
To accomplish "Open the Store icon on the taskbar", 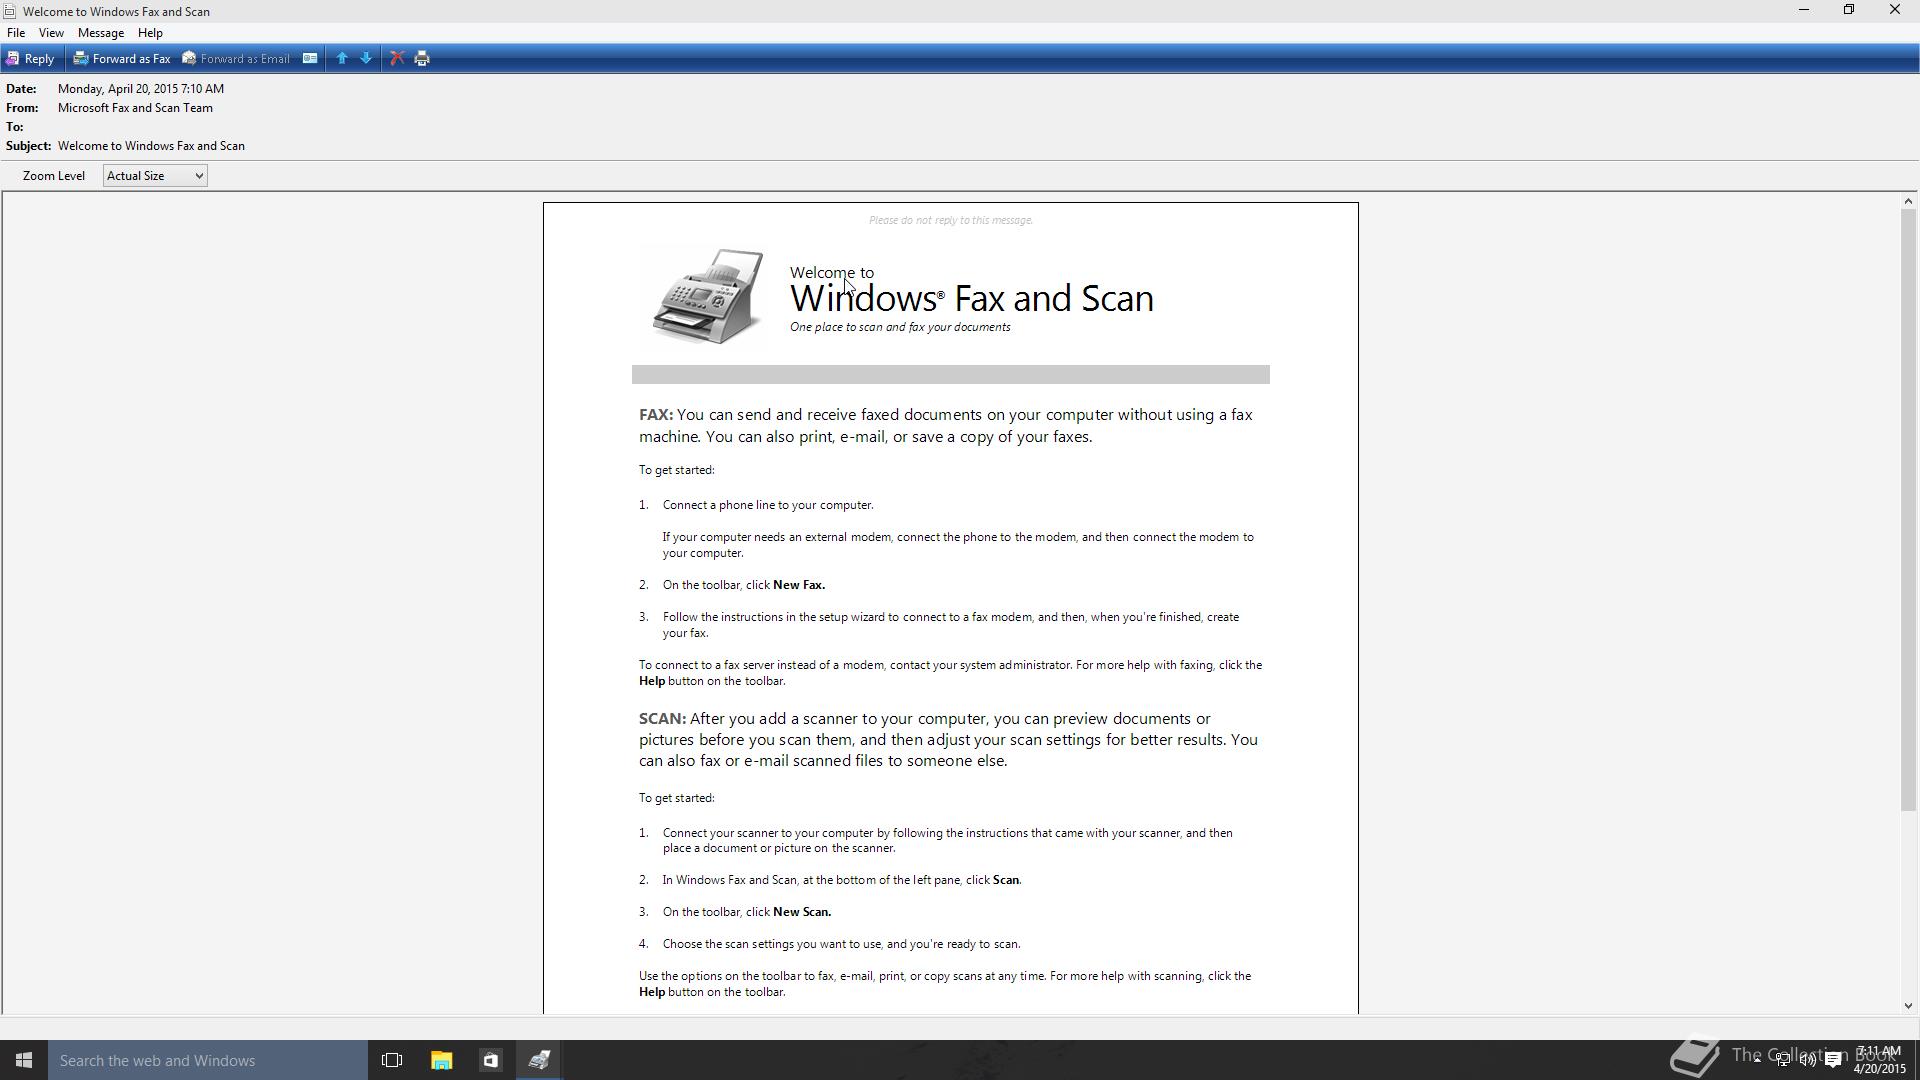I will pos(490,1060).
